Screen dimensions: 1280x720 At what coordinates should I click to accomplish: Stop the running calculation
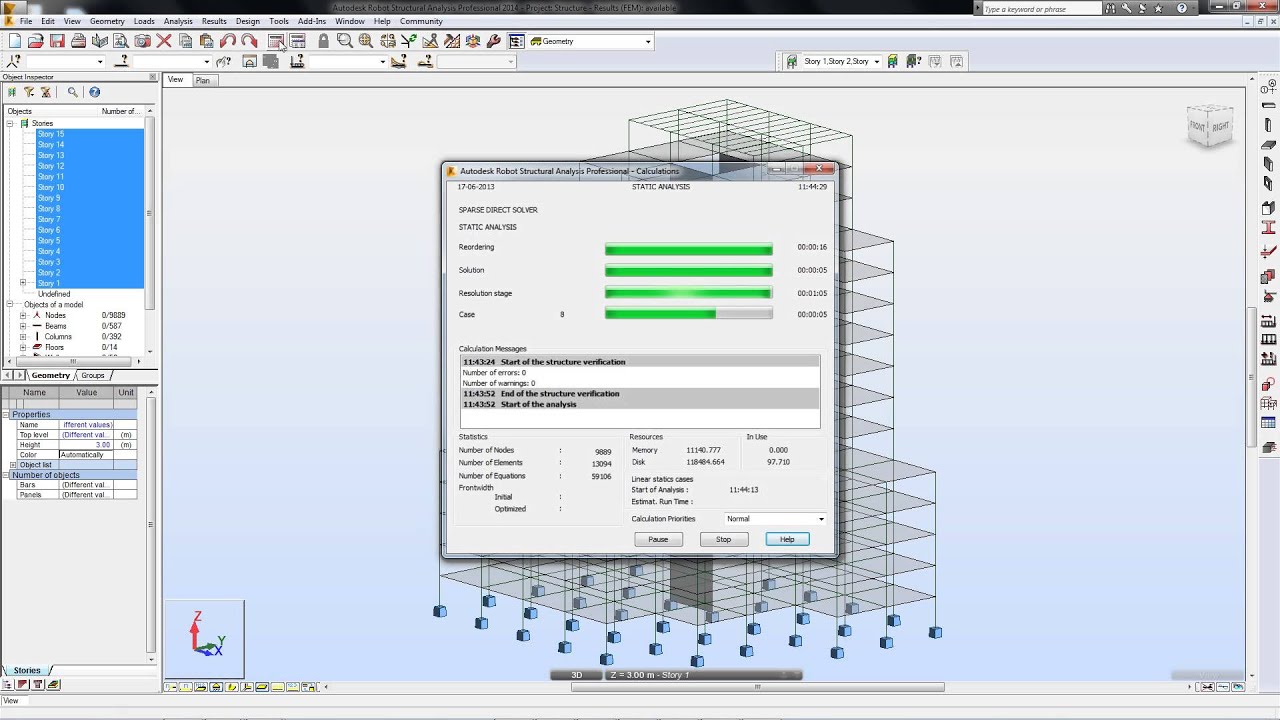[x=723, y=539]
